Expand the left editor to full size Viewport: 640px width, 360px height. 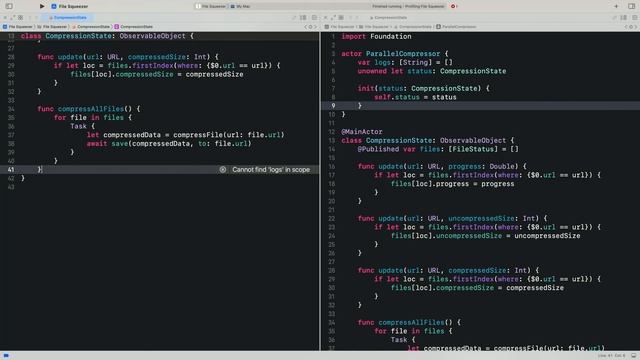(13, 18)
